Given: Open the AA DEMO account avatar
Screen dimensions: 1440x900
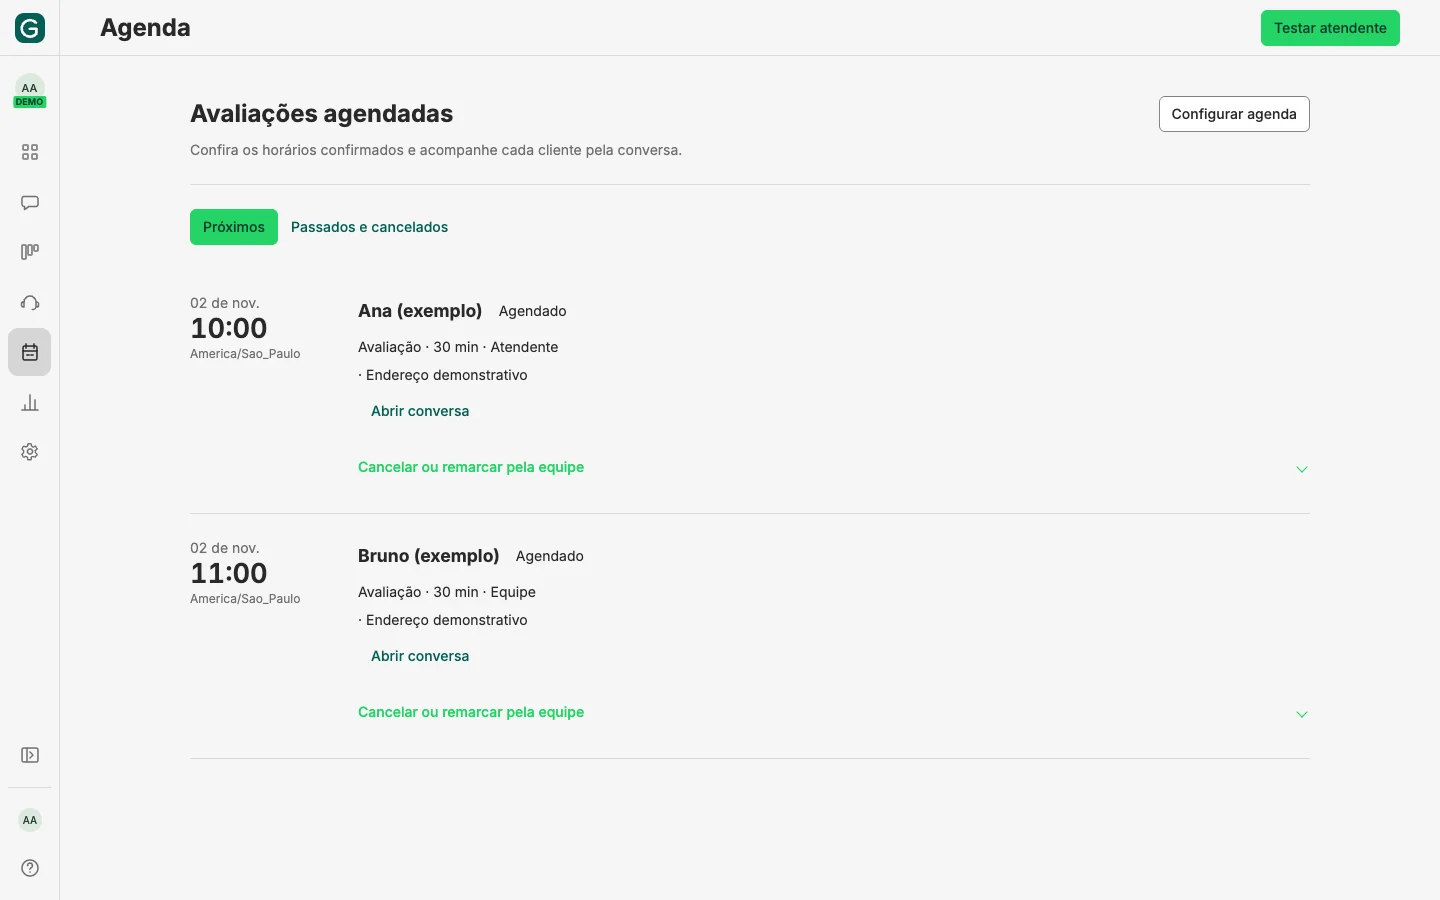Looking at the screenshot, I should tap(30, 90).
